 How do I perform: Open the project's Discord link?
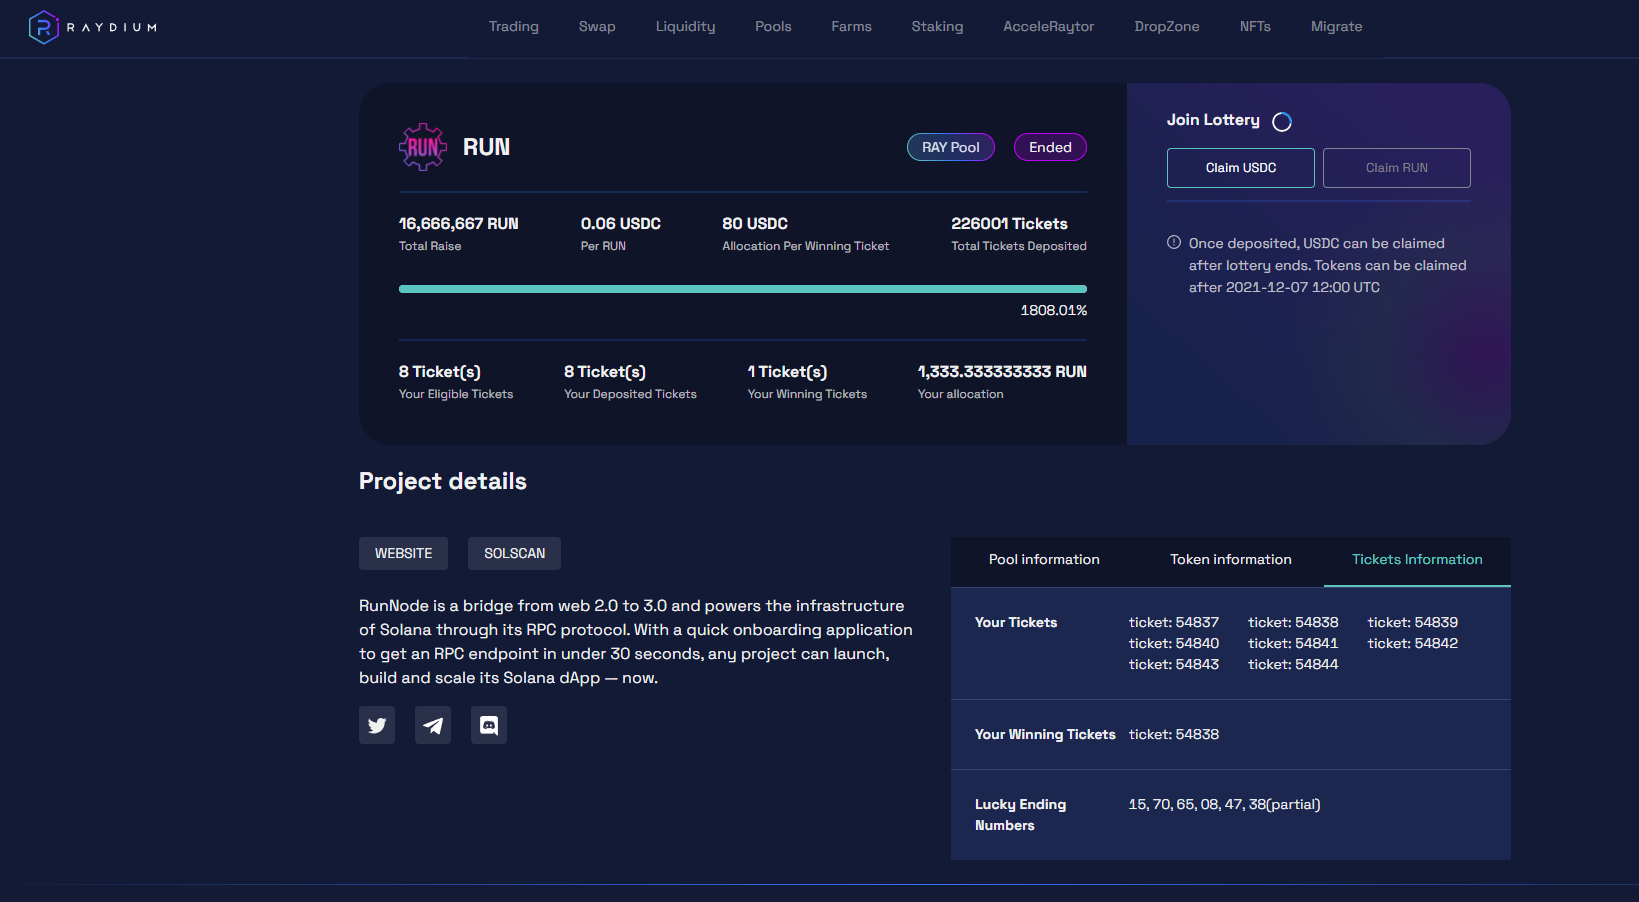pos(489,725)
